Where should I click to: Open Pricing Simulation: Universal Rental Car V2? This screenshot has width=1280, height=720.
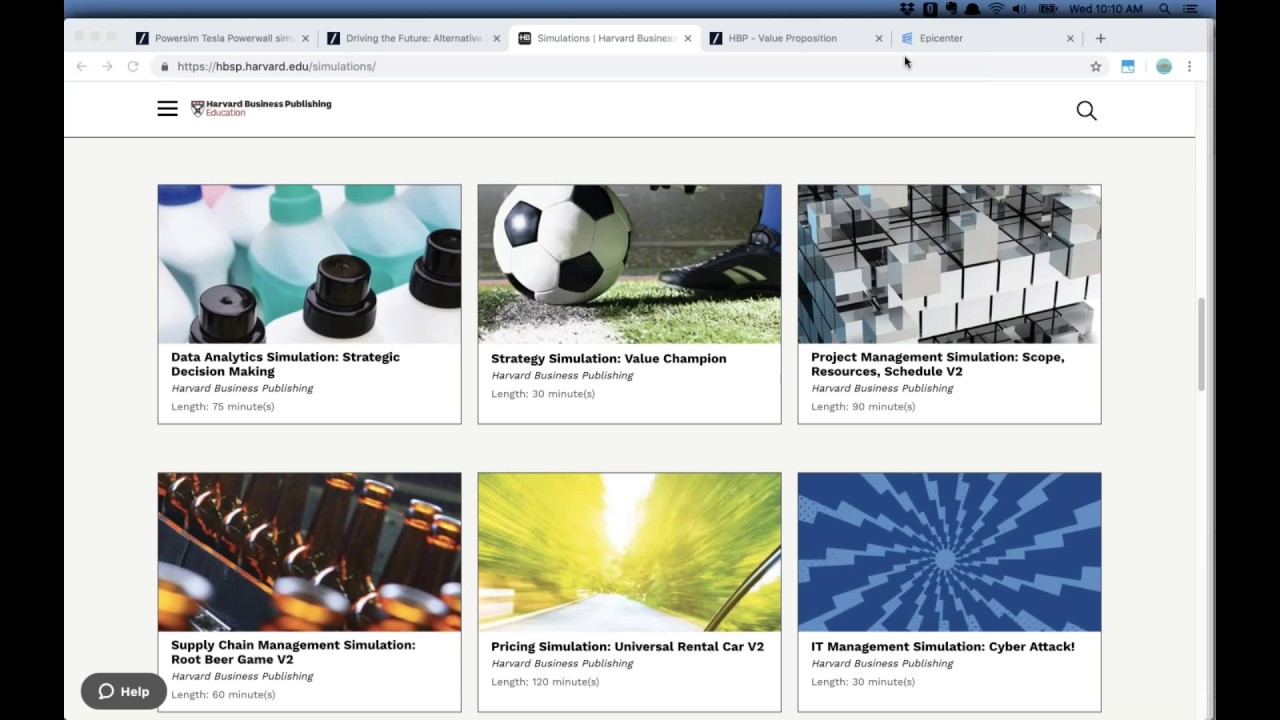pyautogui.click(x=627, y=646)
